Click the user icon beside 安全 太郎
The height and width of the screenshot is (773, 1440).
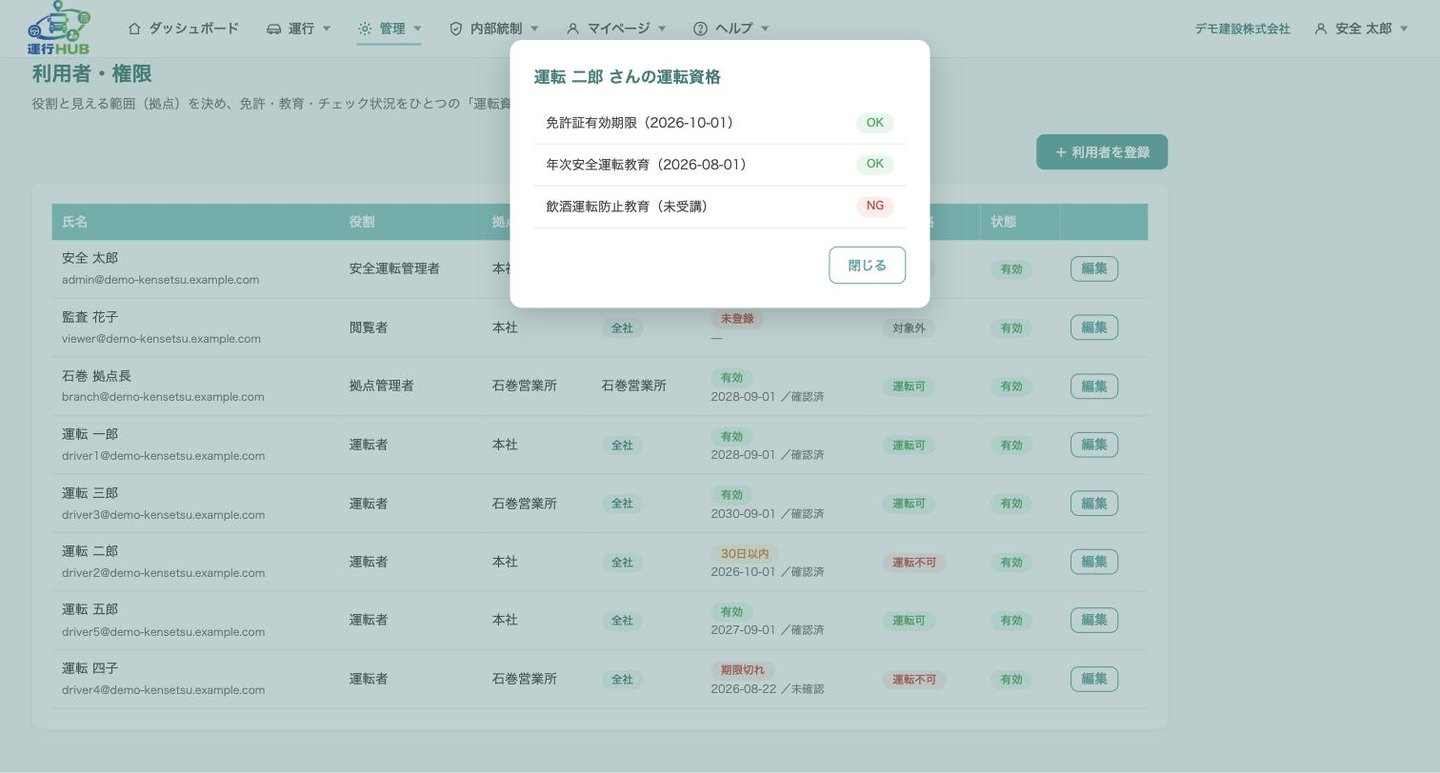pyautogui.click(x=1321, y=29)
